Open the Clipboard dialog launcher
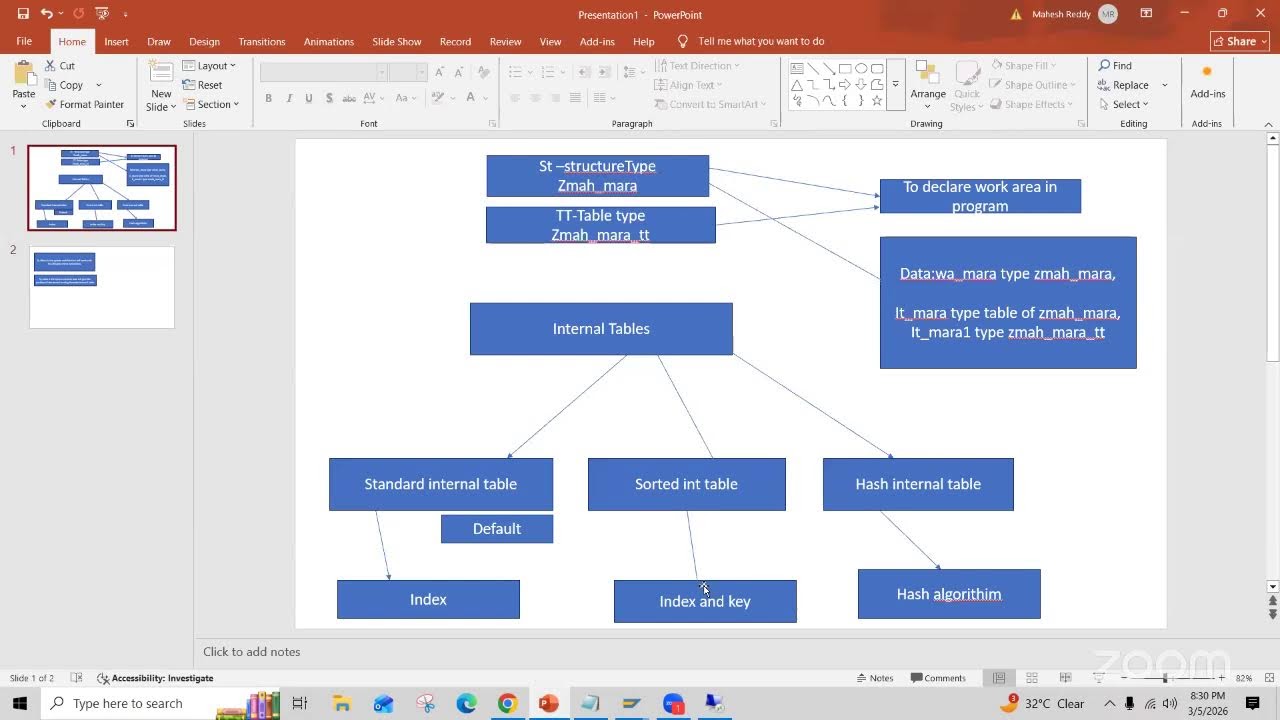The width and height of the screenshot is (1280, 720). [x=130, y=123]
